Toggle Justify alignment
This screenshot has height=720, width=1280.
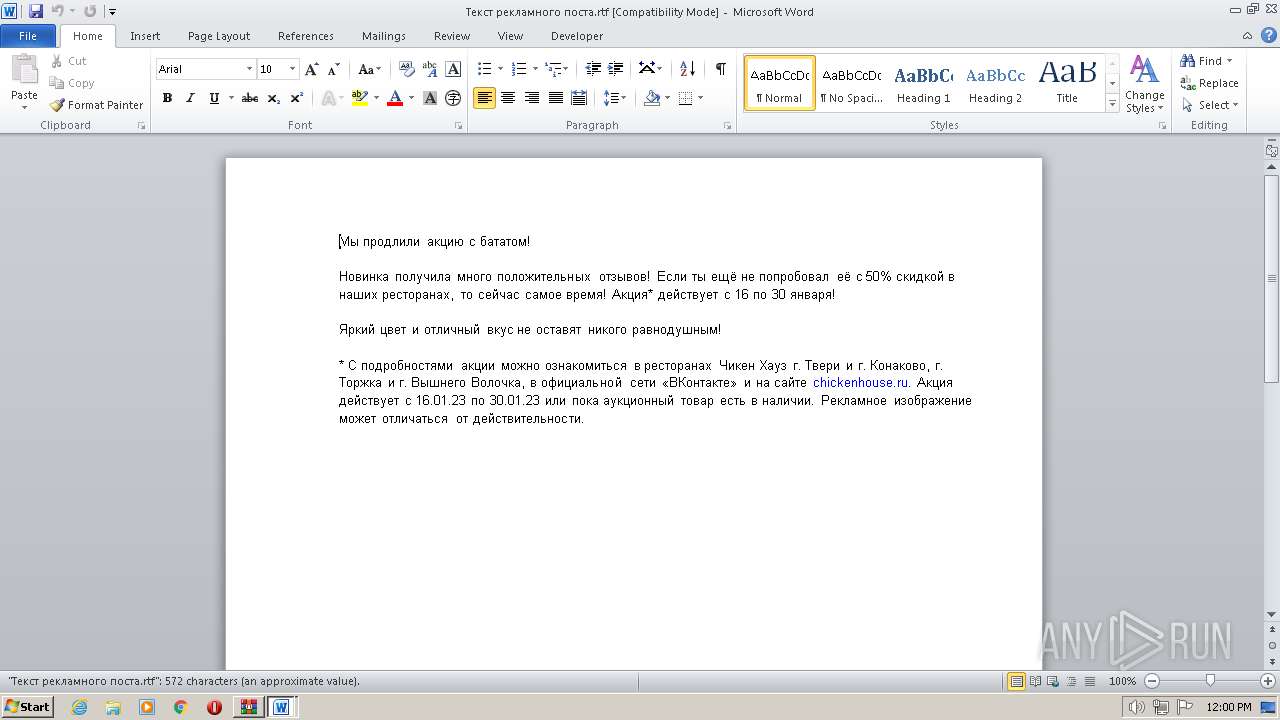click(555, 98)
